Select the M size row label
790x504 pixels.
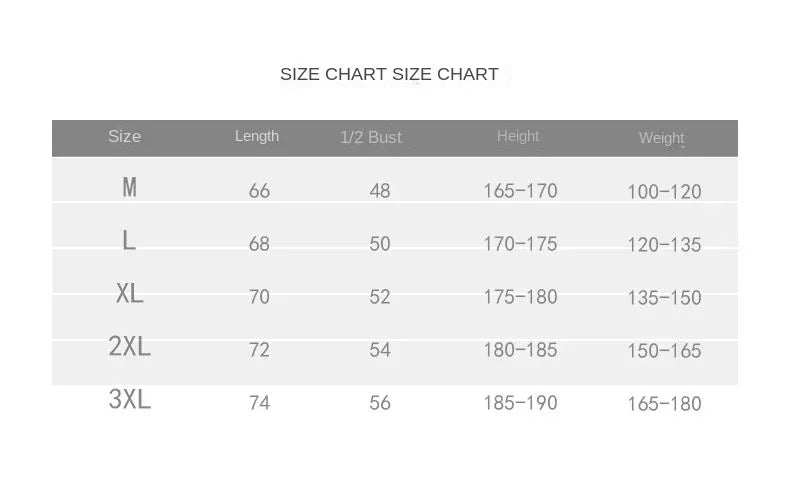click(129, 187)
